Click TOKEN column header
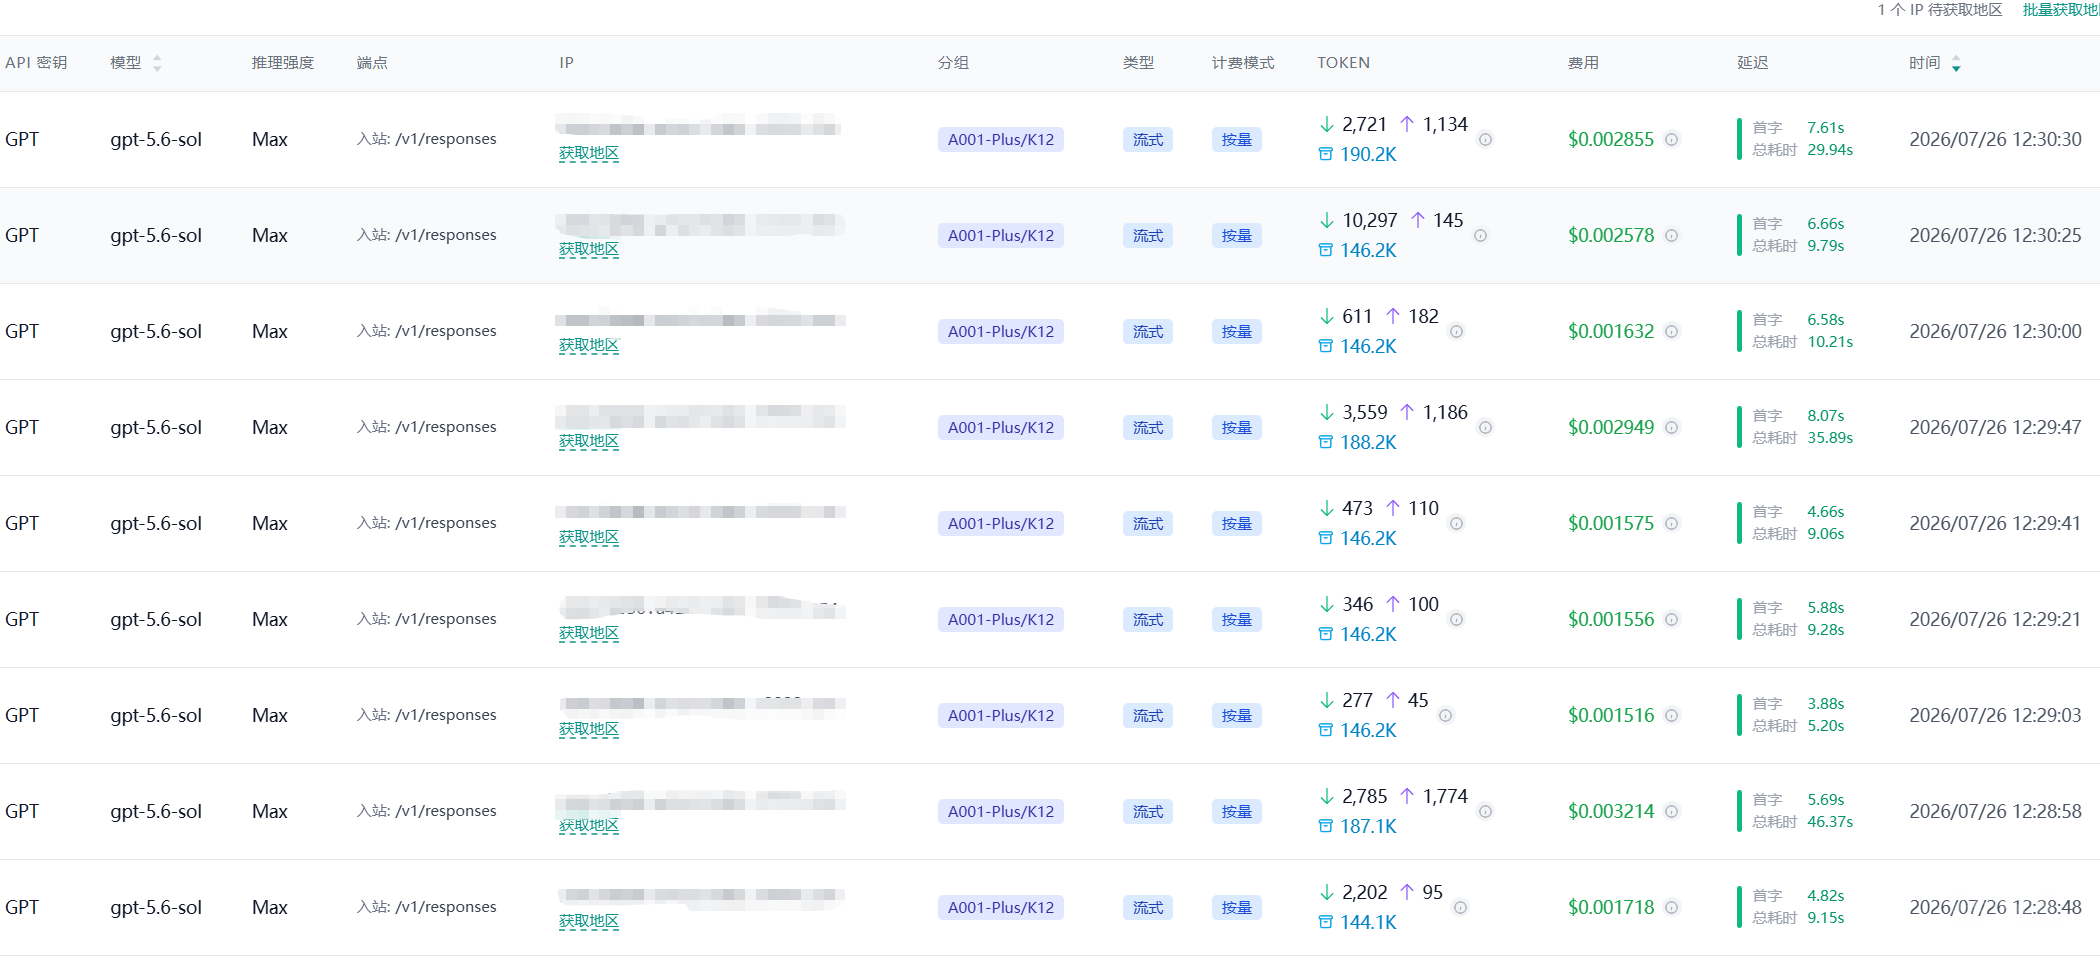The width and height of the screenshot is (2100, 975). (x=1343, y=63)
